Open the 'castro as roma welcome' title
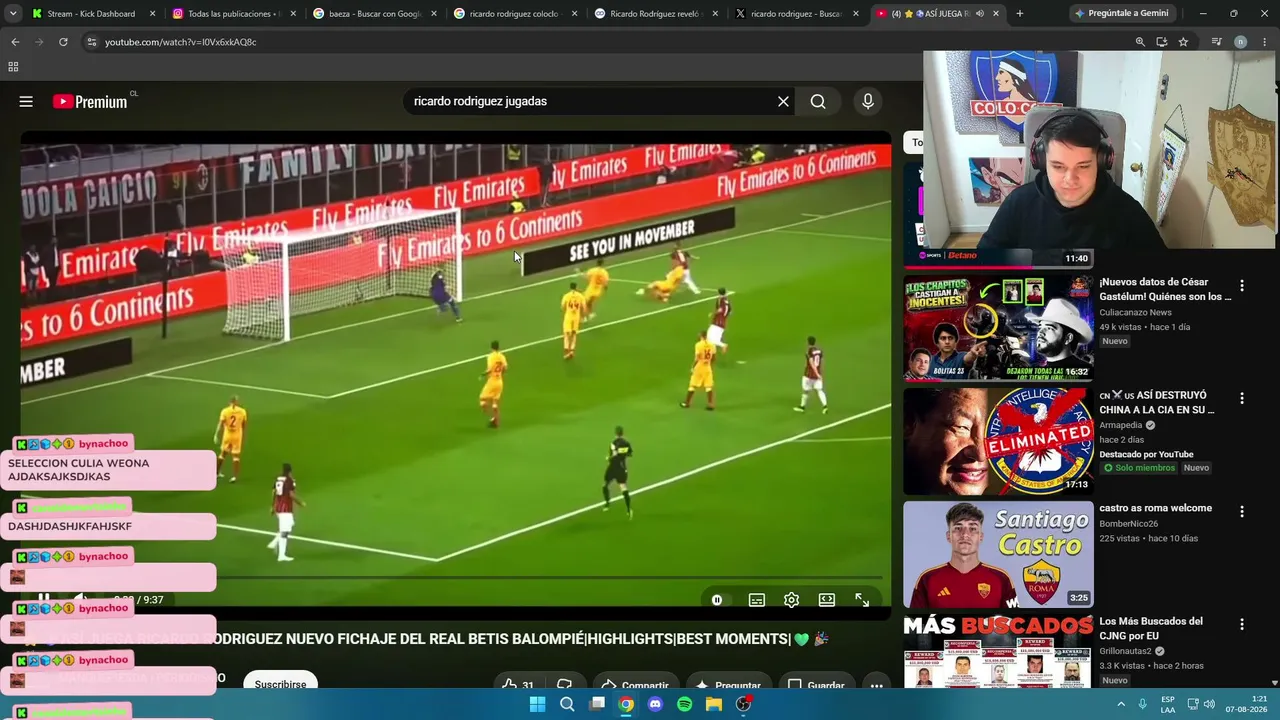 [x=1155, y=508]
